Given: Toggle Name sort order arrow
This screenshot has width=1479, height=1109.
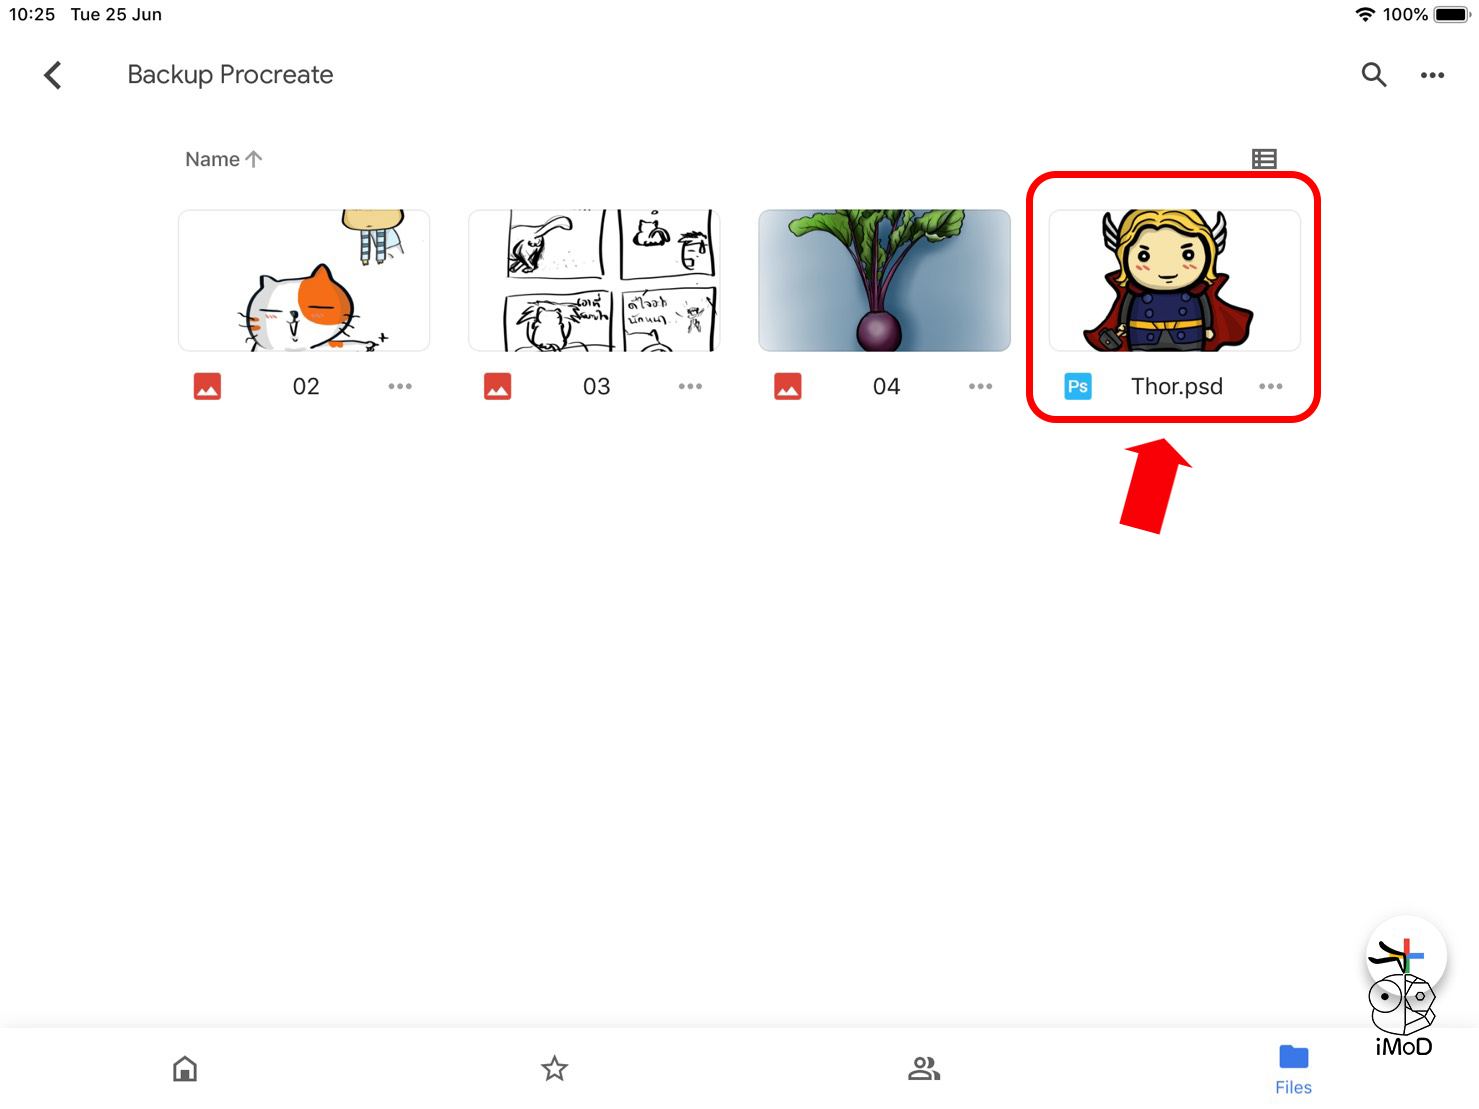Looking at the screenshot, I should coord(254,159).
